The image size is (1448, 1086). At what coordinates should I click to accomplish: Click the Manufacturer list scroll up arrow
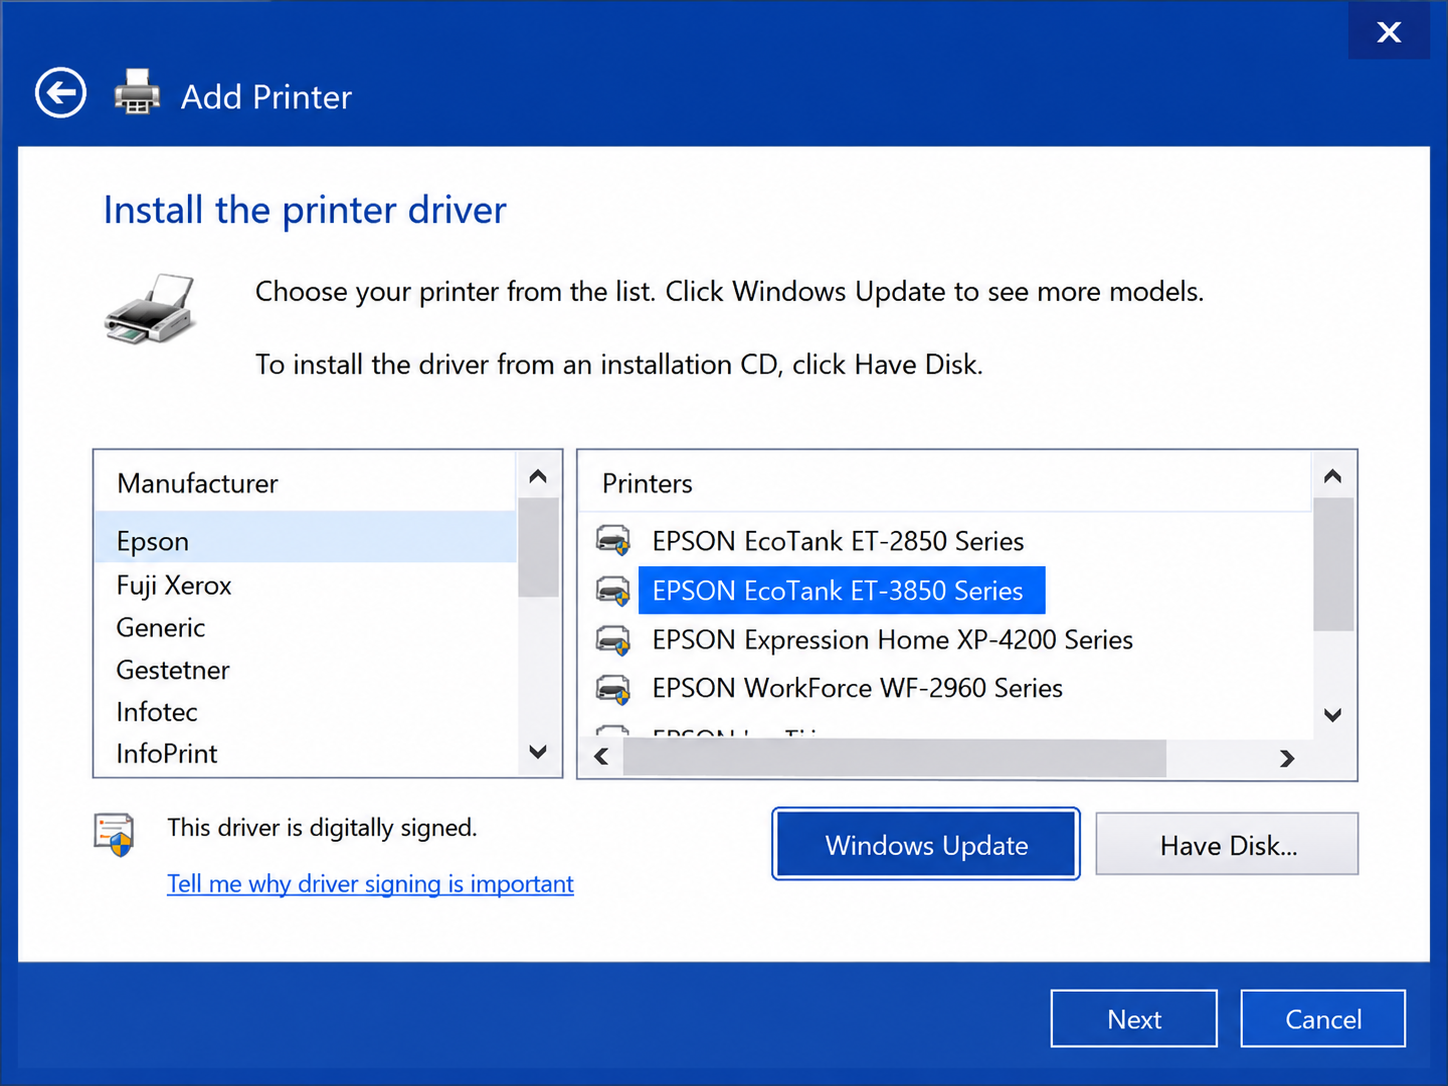click(x=538, y=477)
